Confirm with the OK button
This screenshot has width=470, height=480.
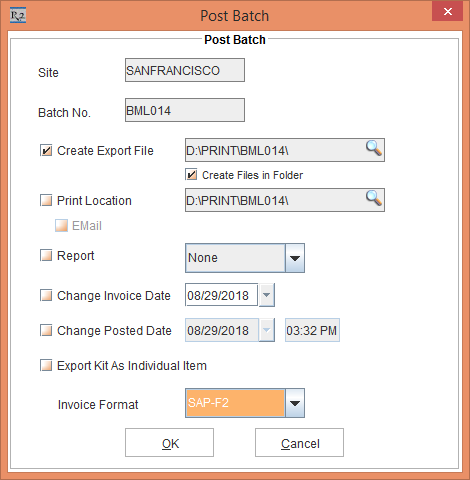click(x=169, y=443)
